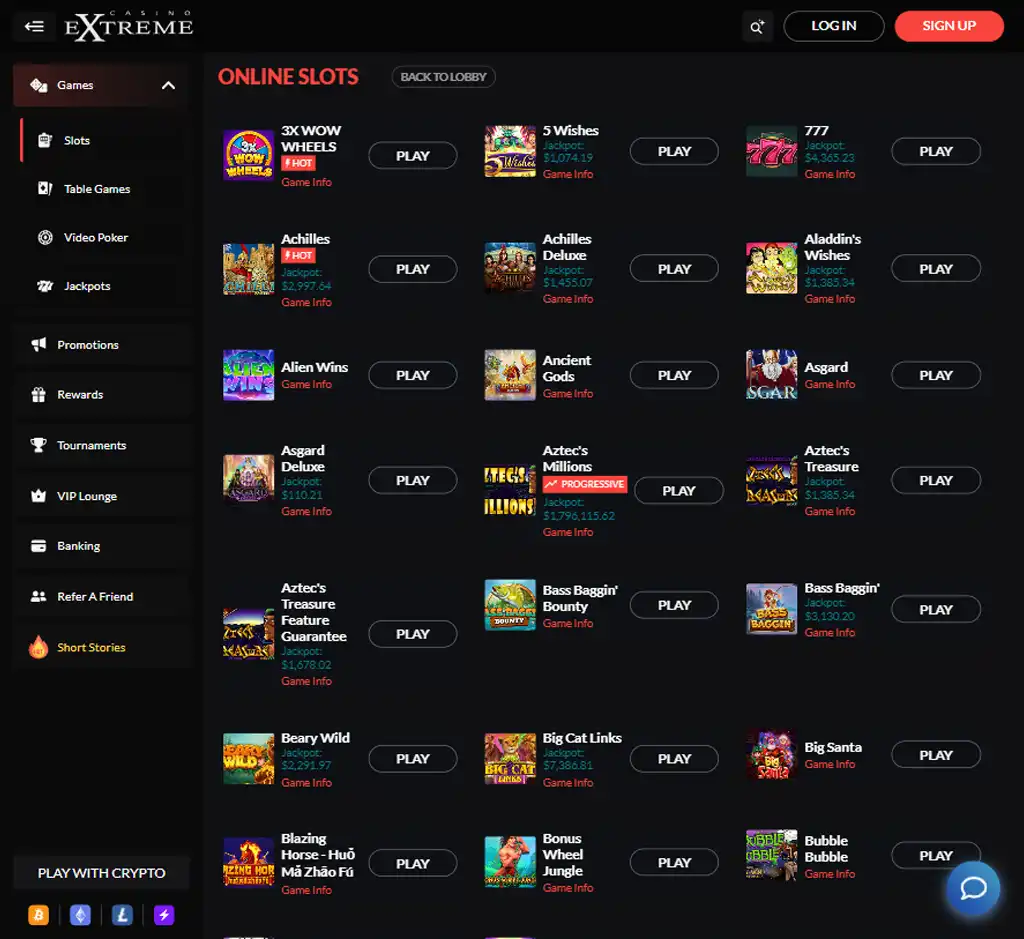Open the search icon in the header
Screen dimensions: 1024x939
pyautogui.click(x=757, y=27)
